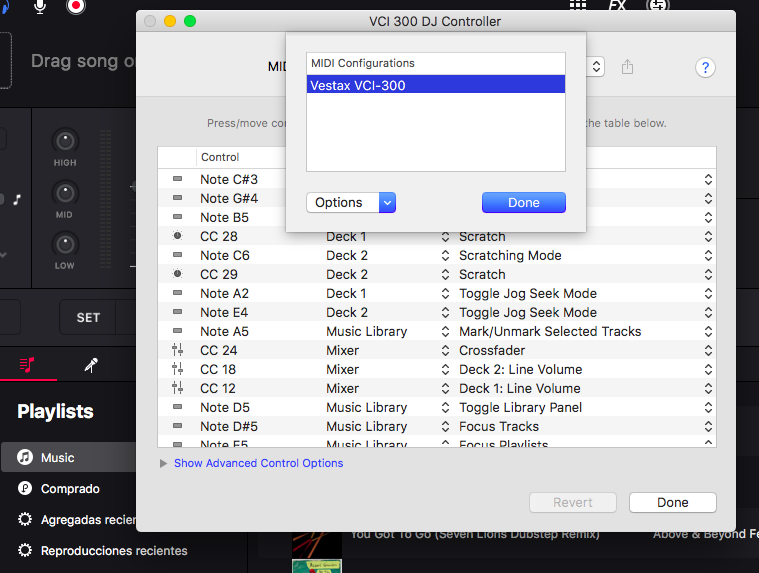
Task: Expand Show Advanced Control Options triangle
Action: click(163, 464)
